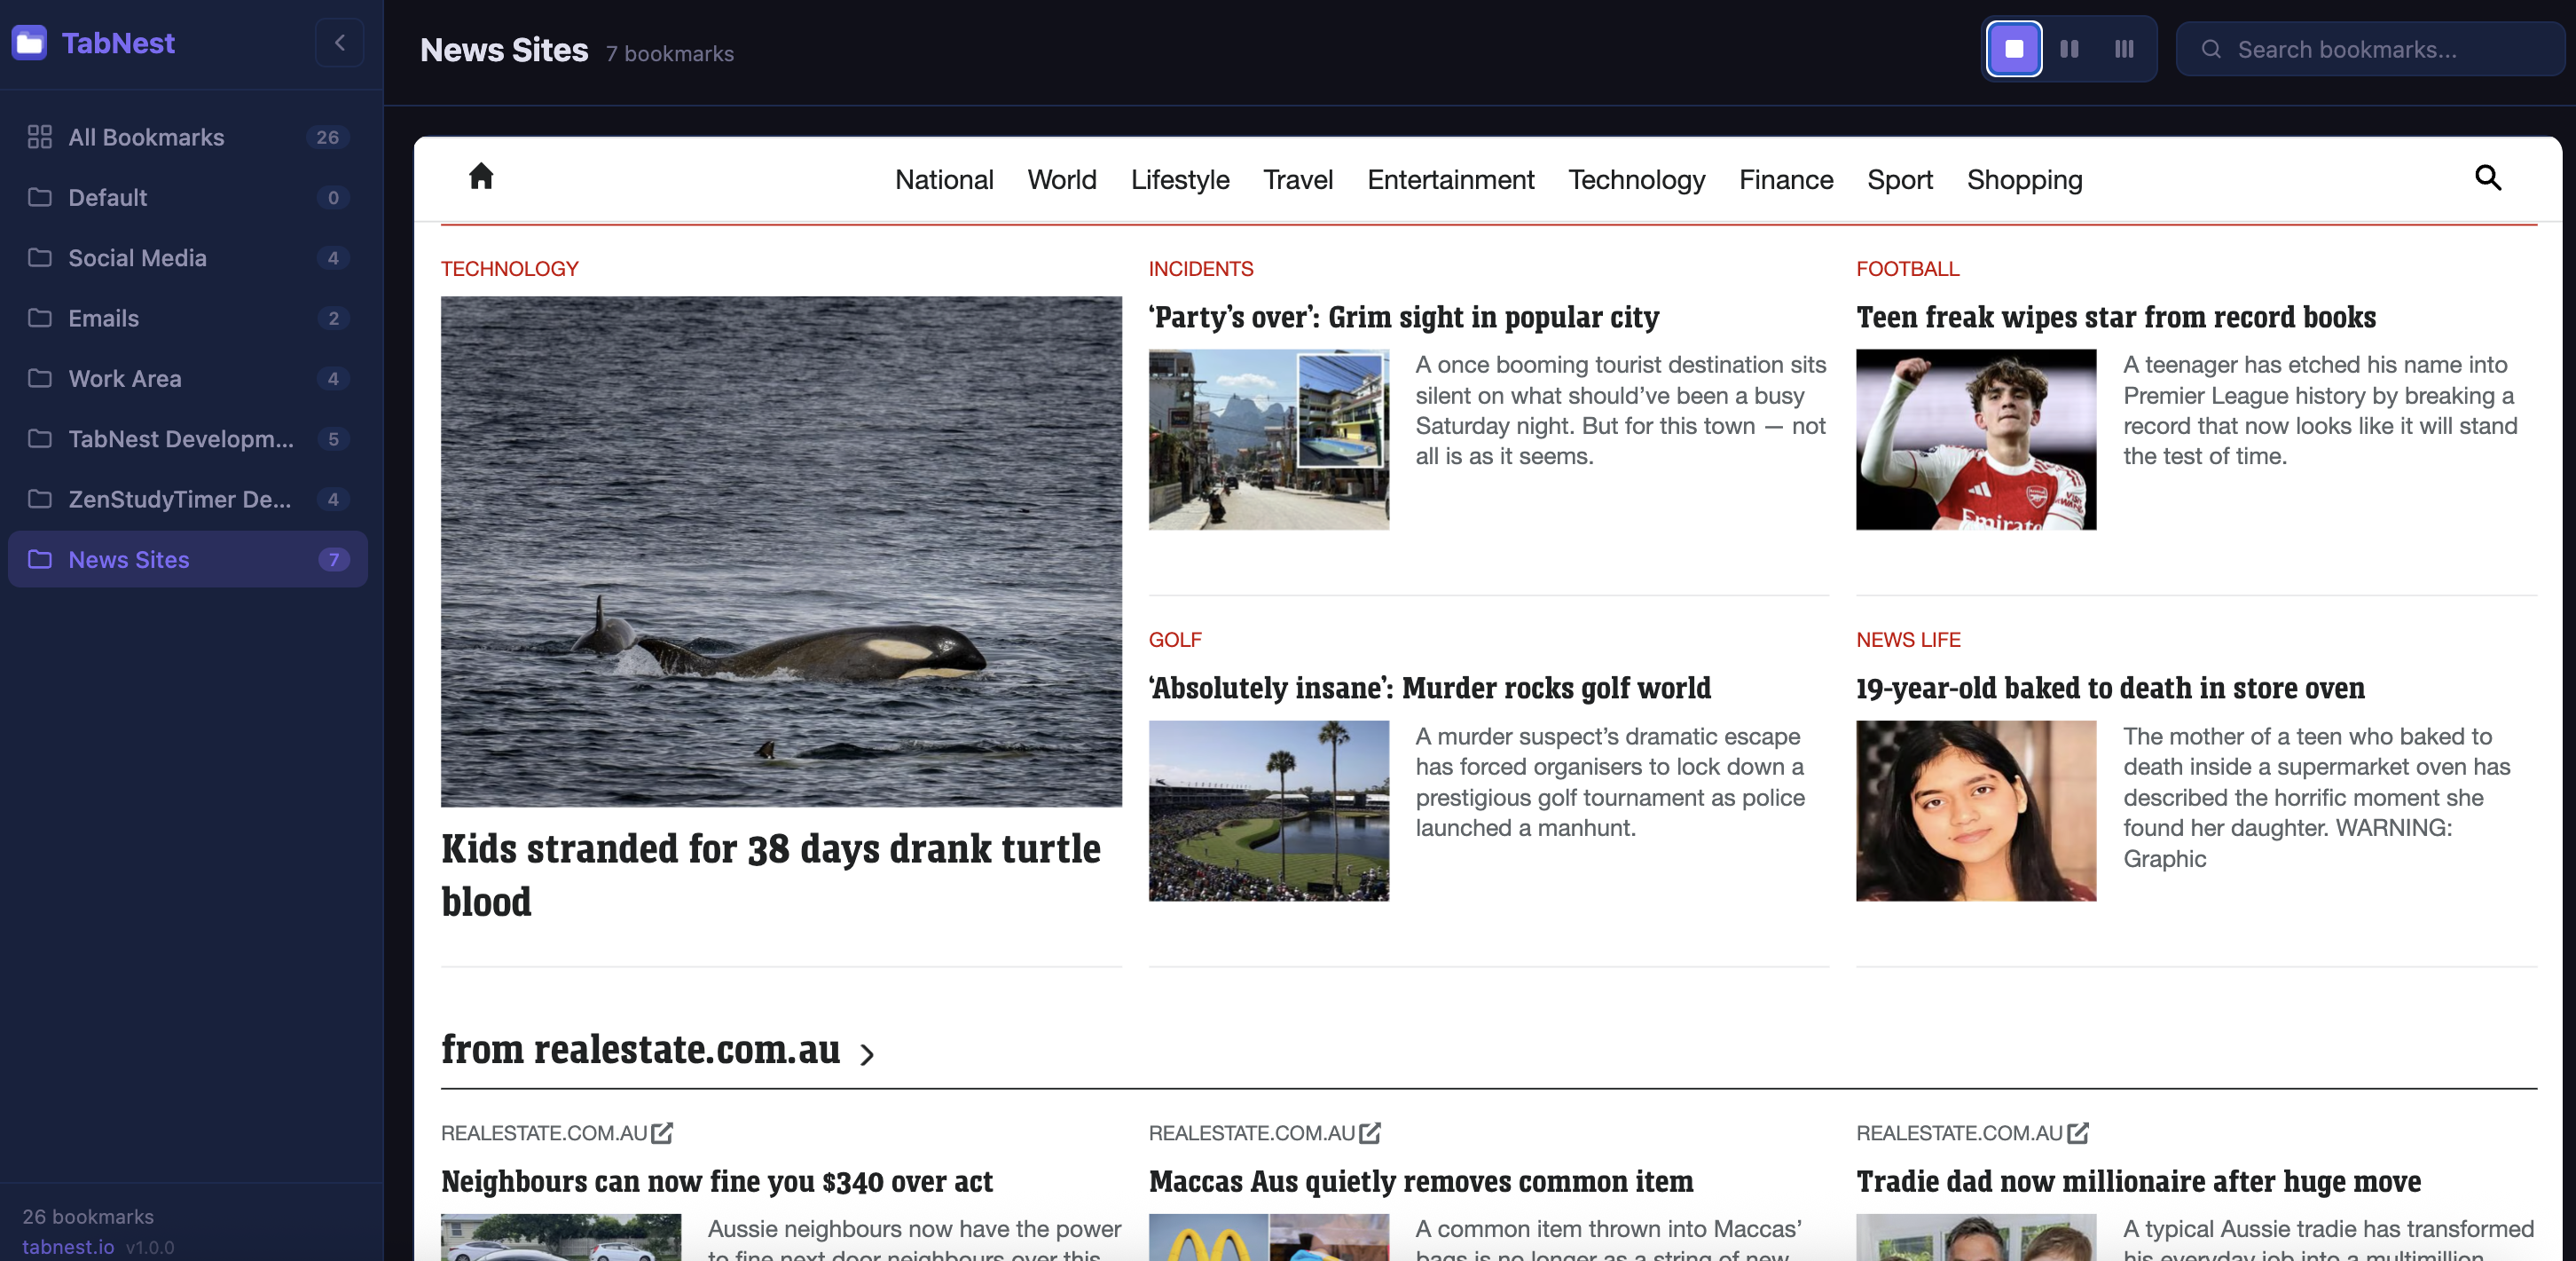Open the All Bookmarks grid item
The image size is (2576, 1261).
point(146,137)
